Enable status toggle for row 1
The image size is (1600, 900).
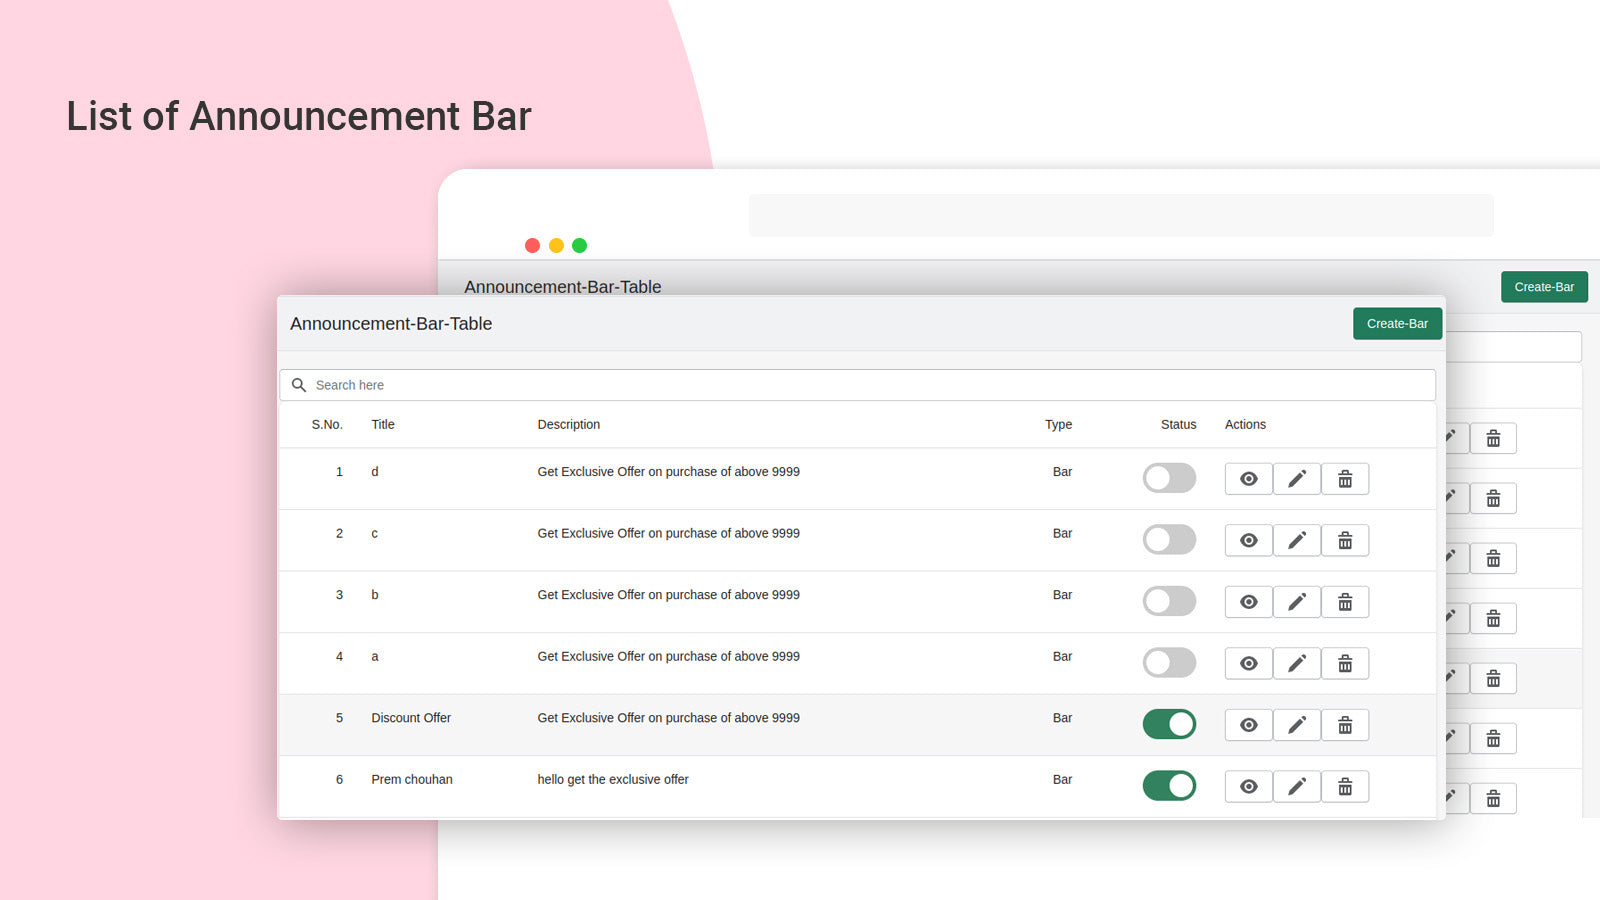point(1169,478)
